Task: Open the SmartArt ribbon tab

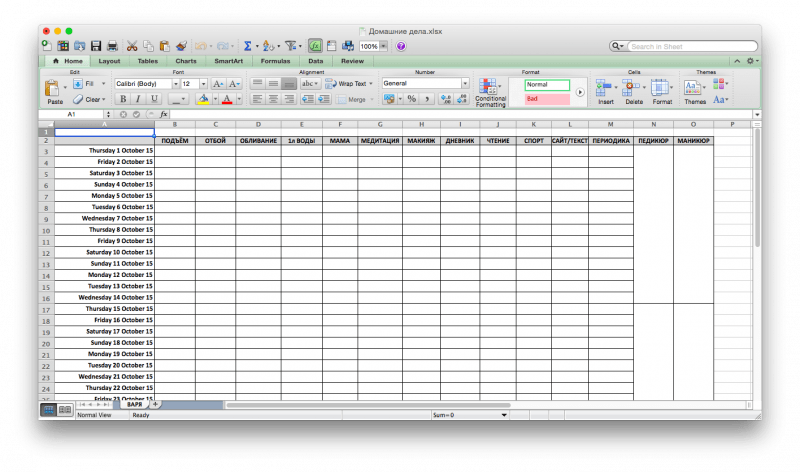Action: tap(229, 61)
